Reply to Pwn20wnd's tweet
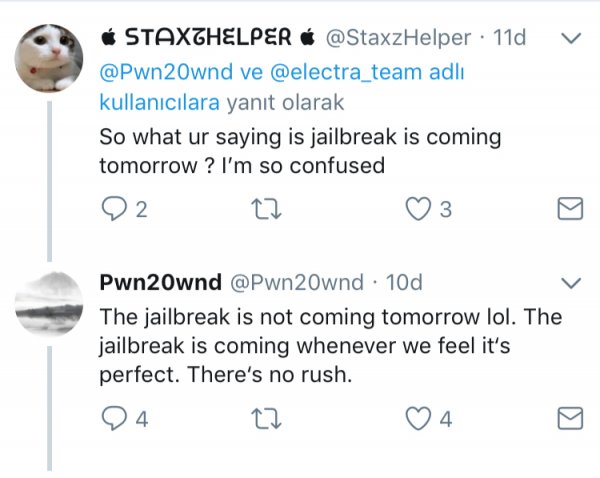Viewport: 600px width, 478px height. (113, 419)
